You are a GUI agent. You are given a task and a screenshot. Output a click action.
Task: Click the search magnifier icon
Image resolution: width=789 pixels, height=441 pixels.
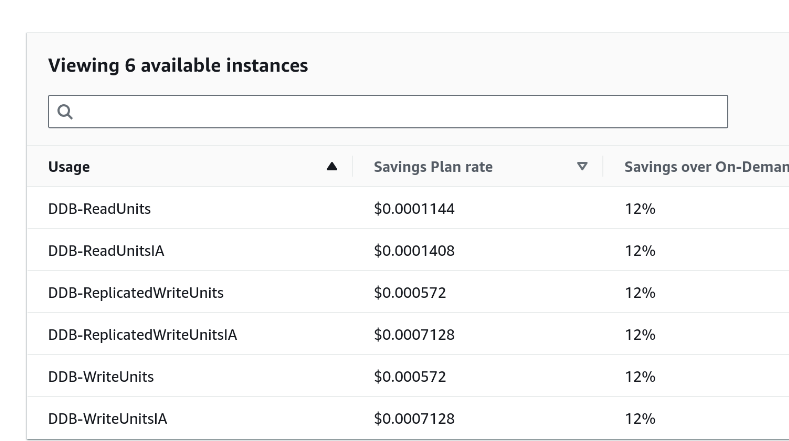click(x=65, y=112)
